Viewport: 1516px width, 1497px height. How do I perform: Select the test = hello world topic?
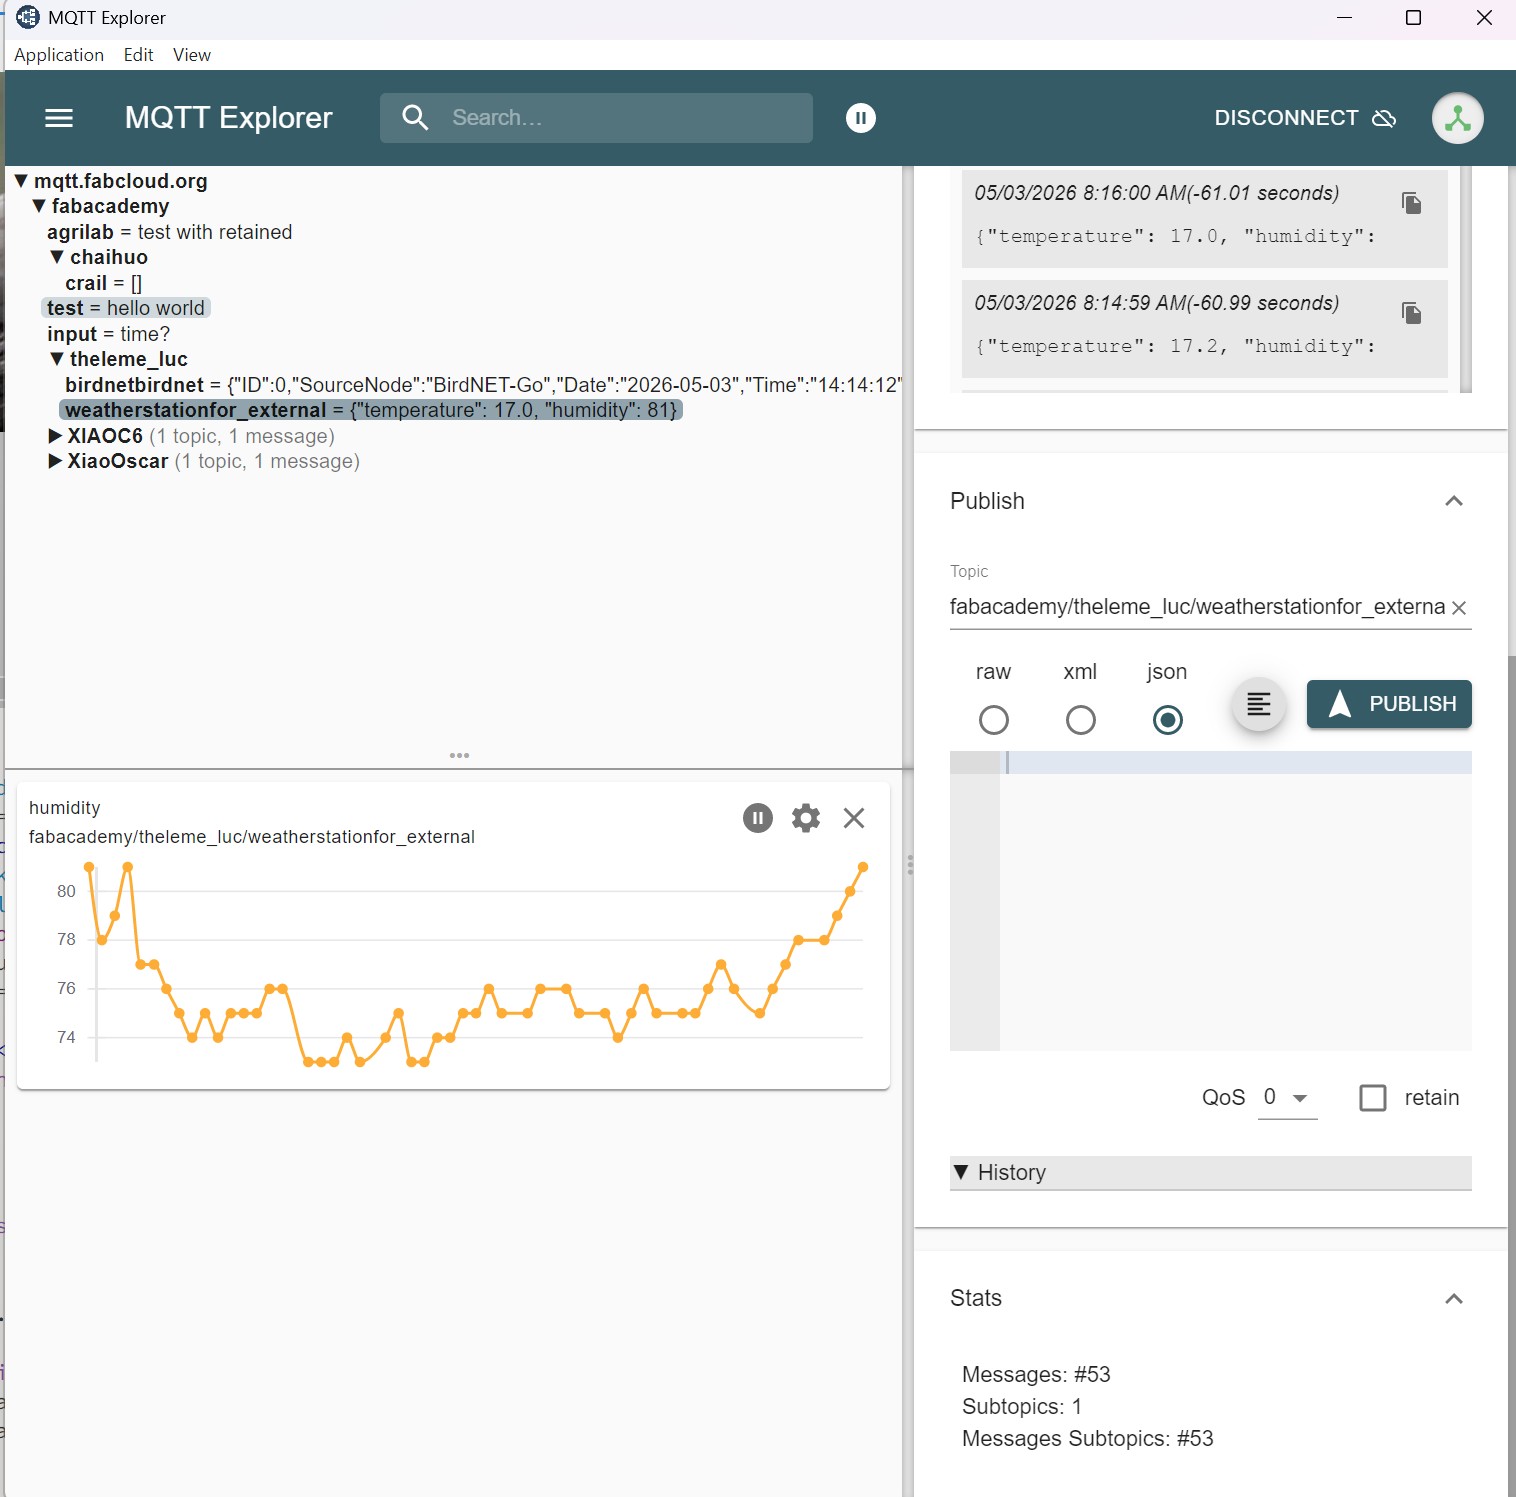126,308
